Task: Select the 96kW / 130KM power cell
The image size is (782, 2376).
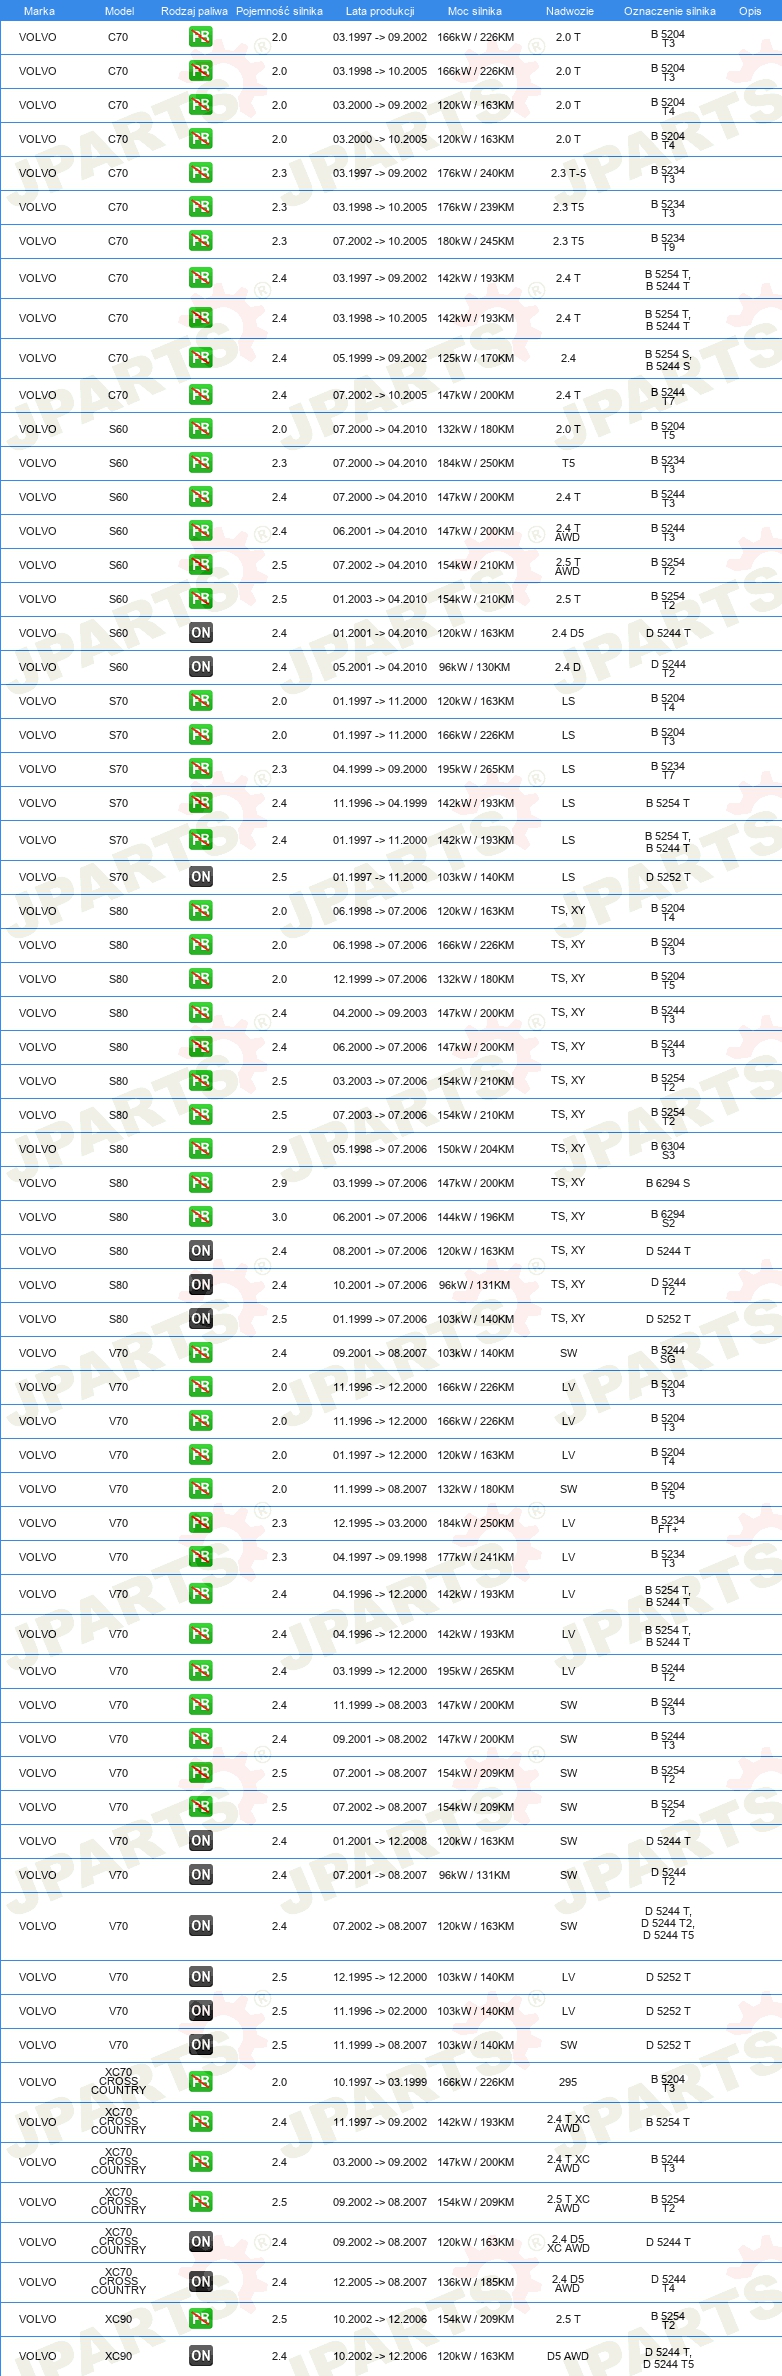Action: click(x=475, y=667)
